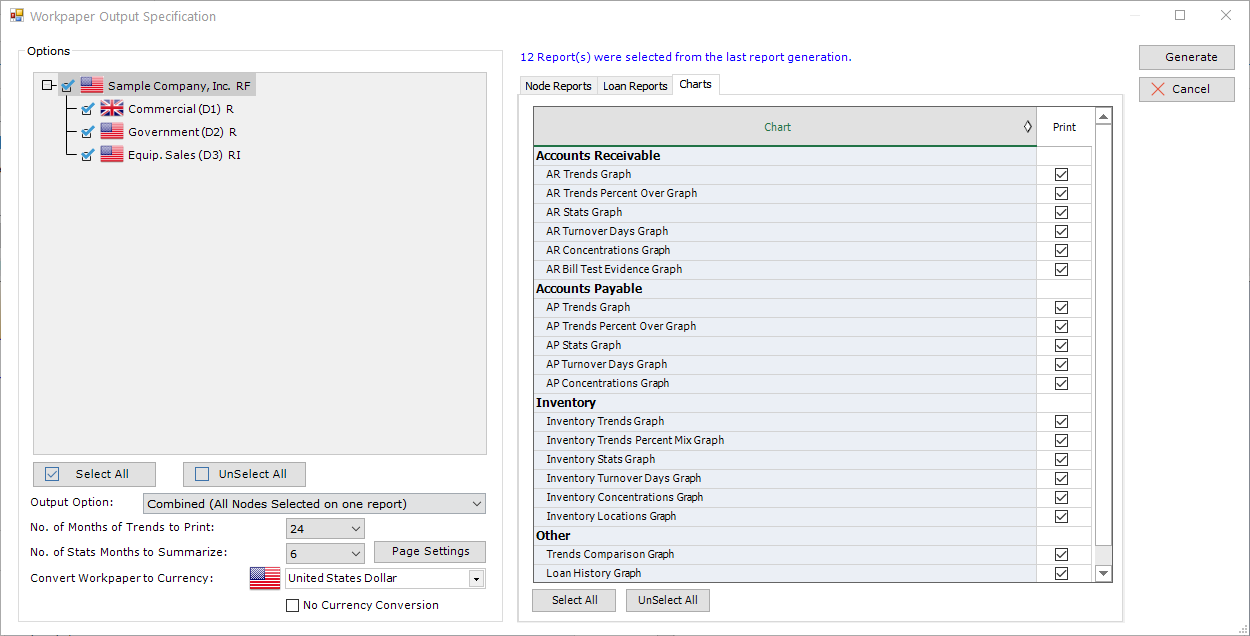Click the Generate button
The height and width of the screenshot is (636, 1250).
1186,57
